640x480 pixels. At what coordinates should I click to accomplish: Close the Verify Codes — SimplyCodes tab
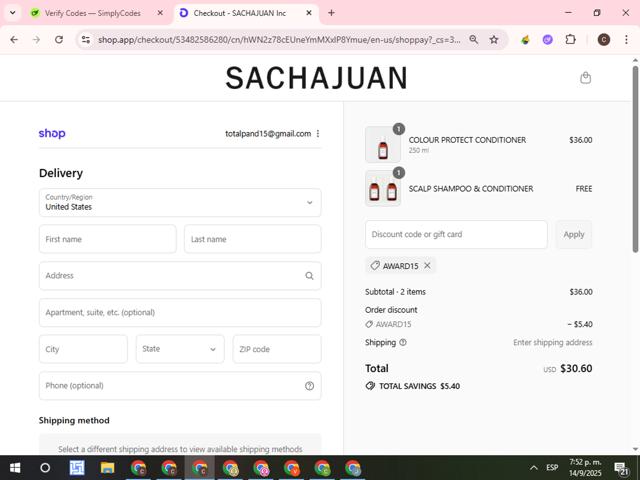160,13
